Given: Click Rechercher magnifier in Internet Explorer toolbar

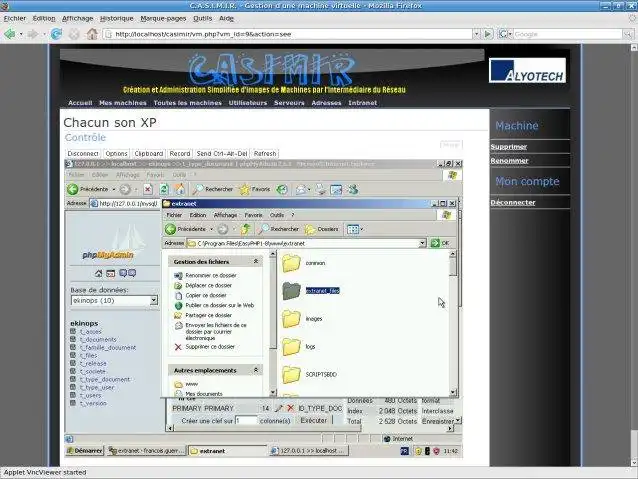Looking at the screenshot, I should pyautogui.click(x=198, y=189).
